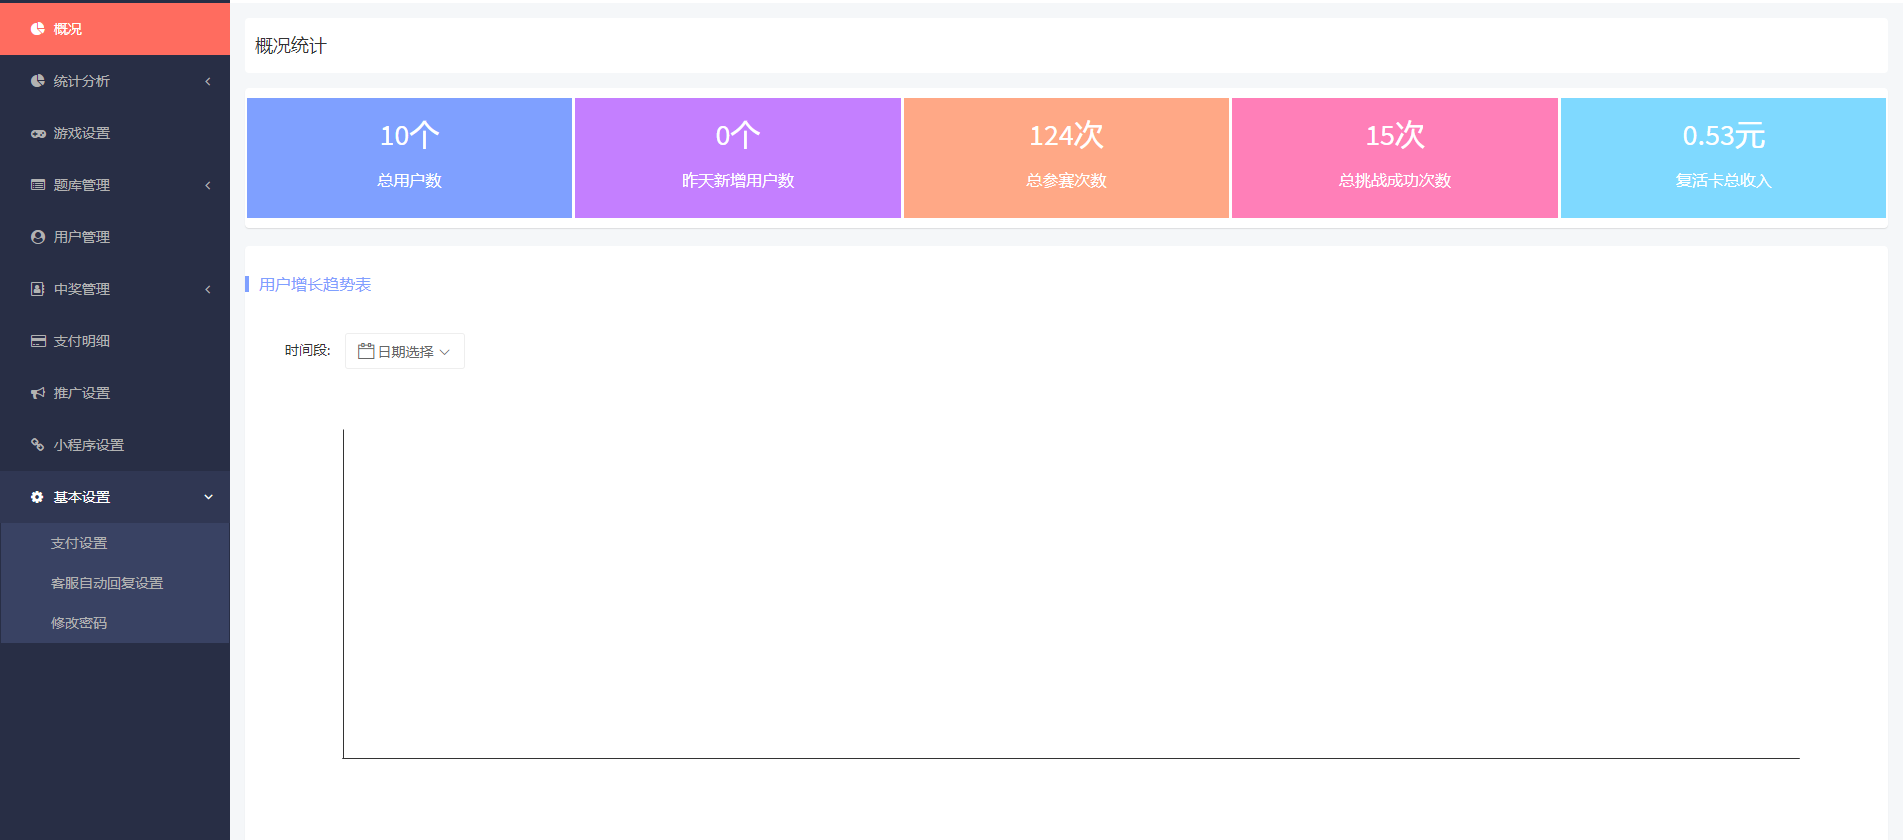Click the 基本设置 gear icon
1903x840 pixels.
click(37, 497)
